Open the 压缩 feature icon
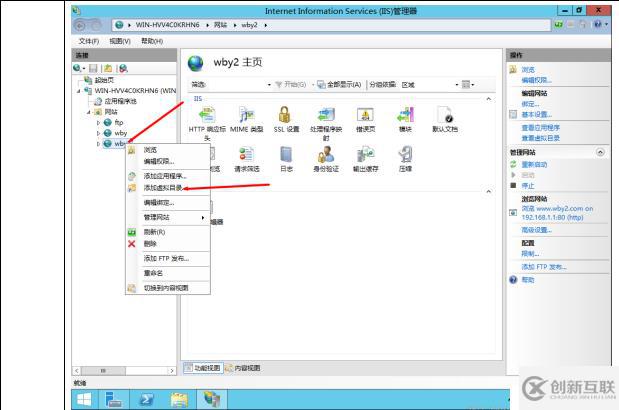619x410 pixels. [x=405, y=154]
